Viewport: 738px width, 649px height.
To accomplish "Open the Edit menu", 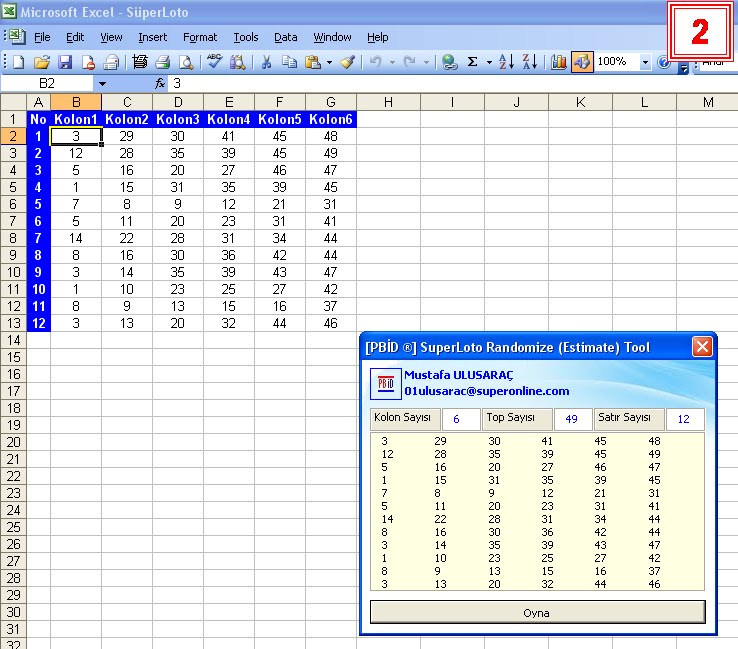I will point(75,37).
